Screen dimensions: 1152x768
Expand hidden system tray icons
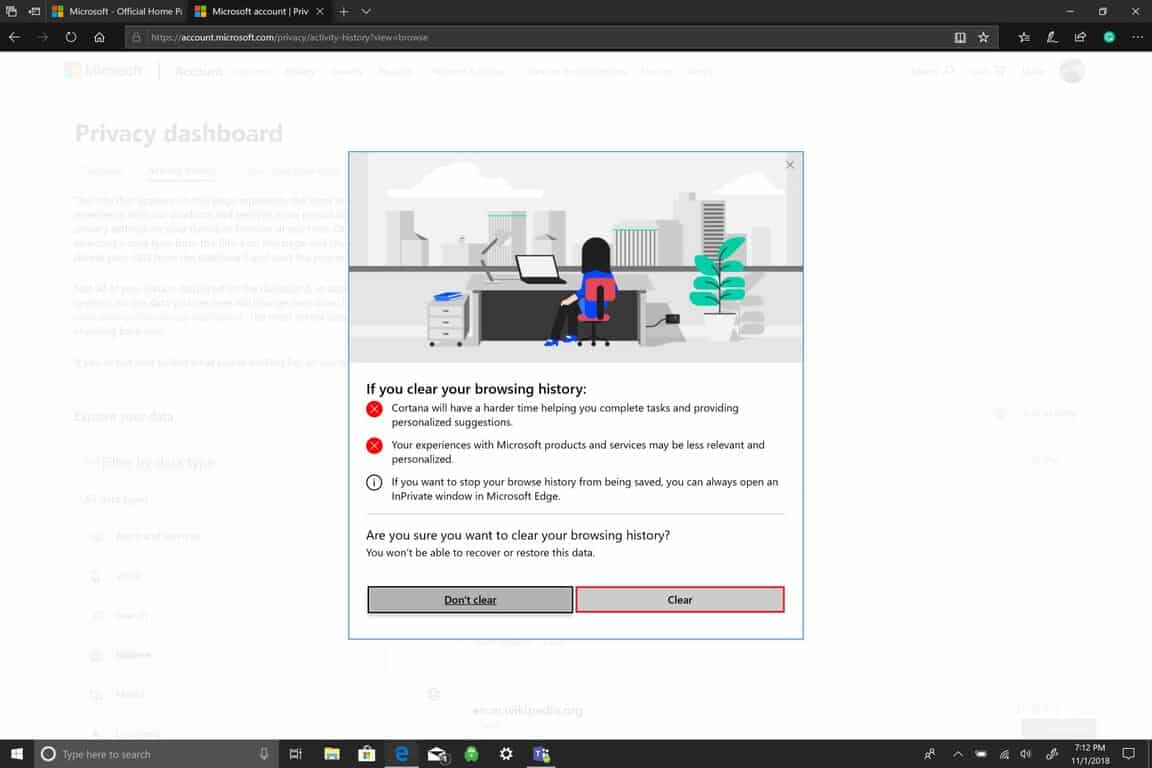coord(957,754)
